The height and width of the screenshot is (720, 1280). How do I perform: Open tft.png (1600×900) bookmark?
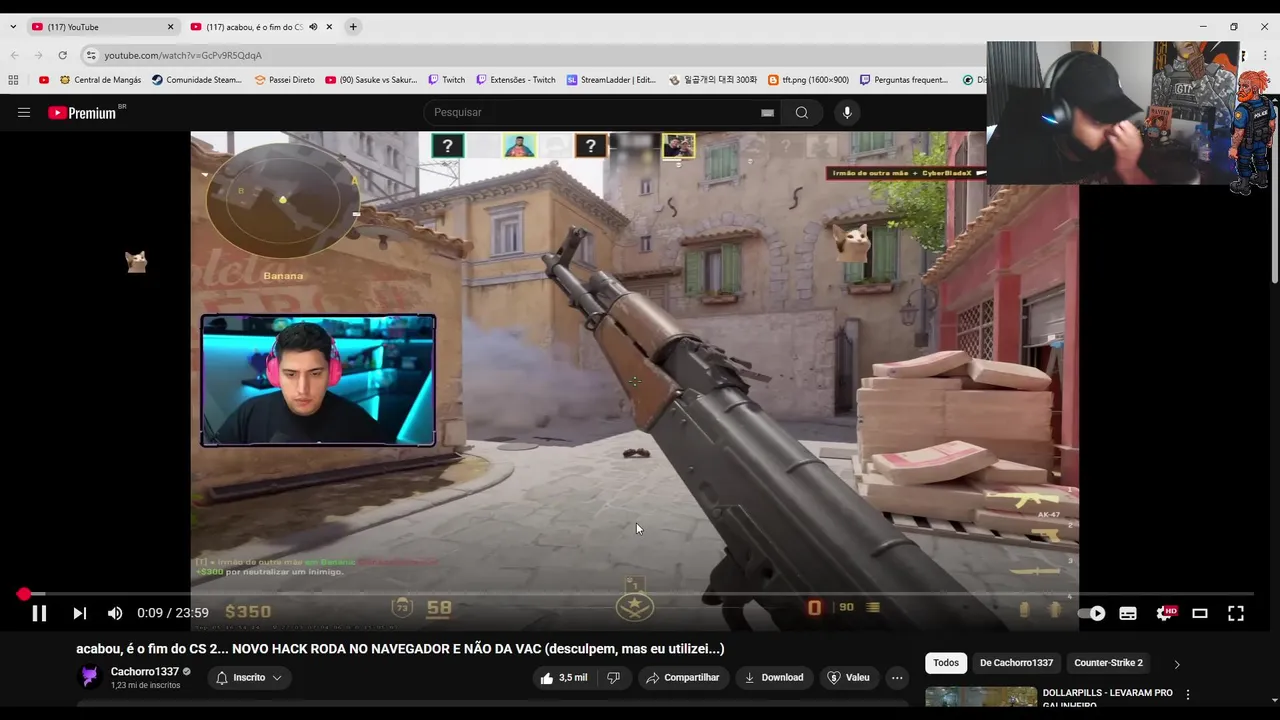click(809, 80)
